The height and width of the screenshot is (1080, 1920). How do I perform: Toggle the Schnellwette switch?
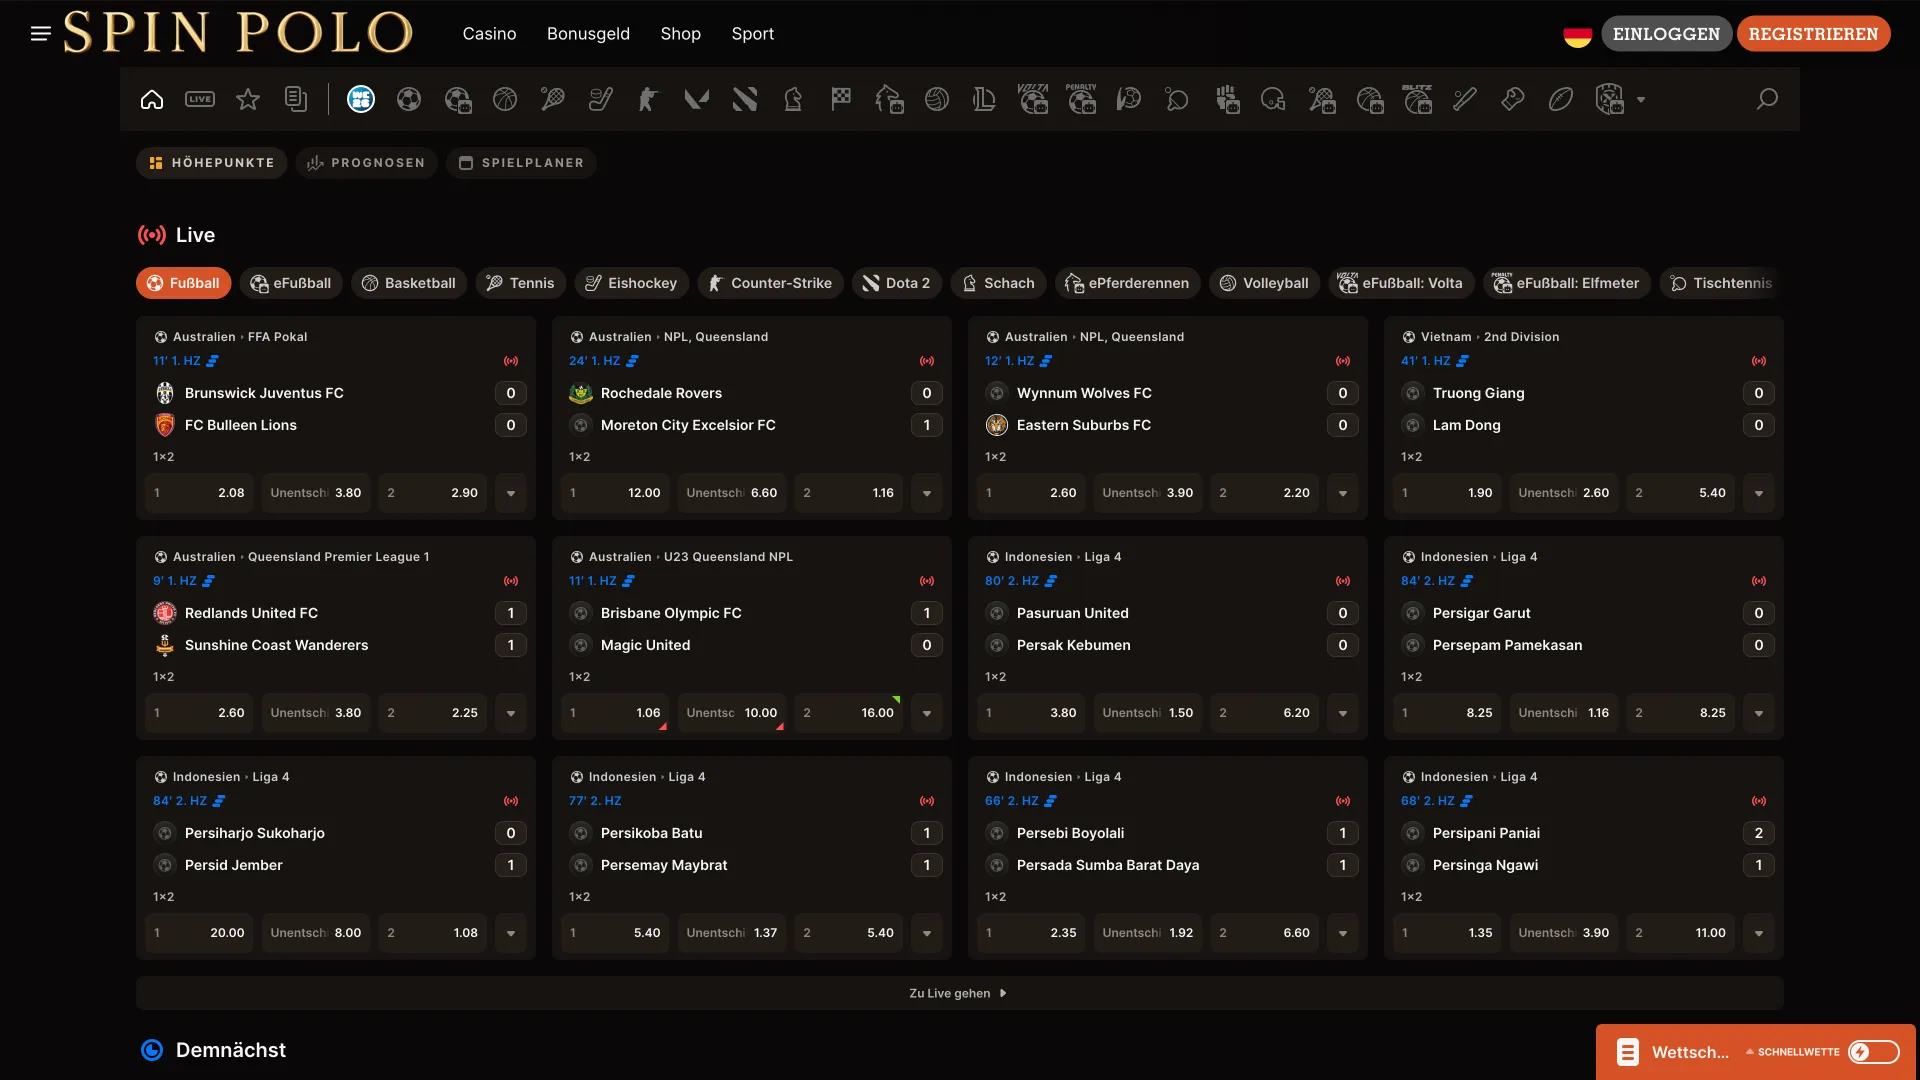point(1873,1052)
